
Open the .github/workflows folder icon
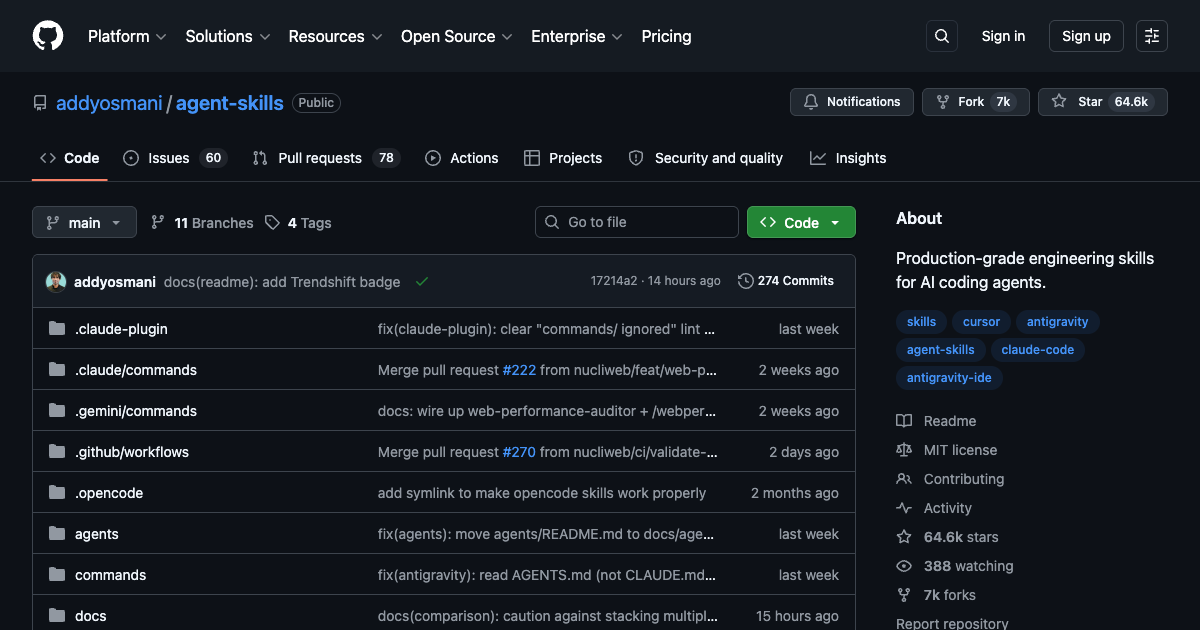[57, 452]
